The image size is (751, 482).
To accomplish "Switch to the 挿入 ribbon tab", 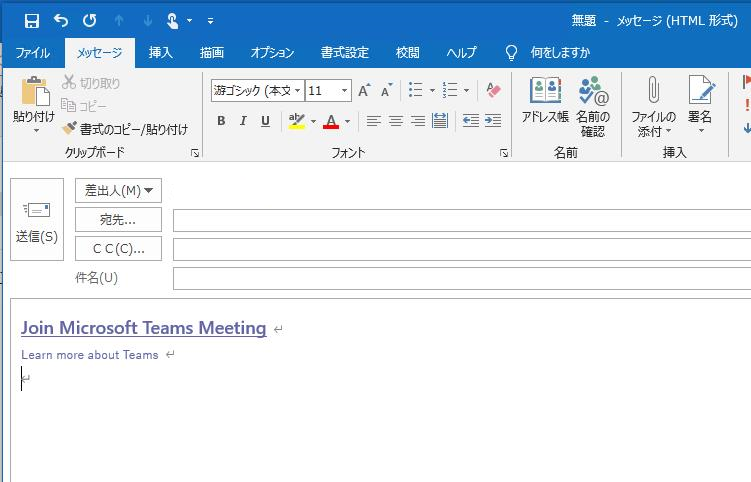I will 160,53.
